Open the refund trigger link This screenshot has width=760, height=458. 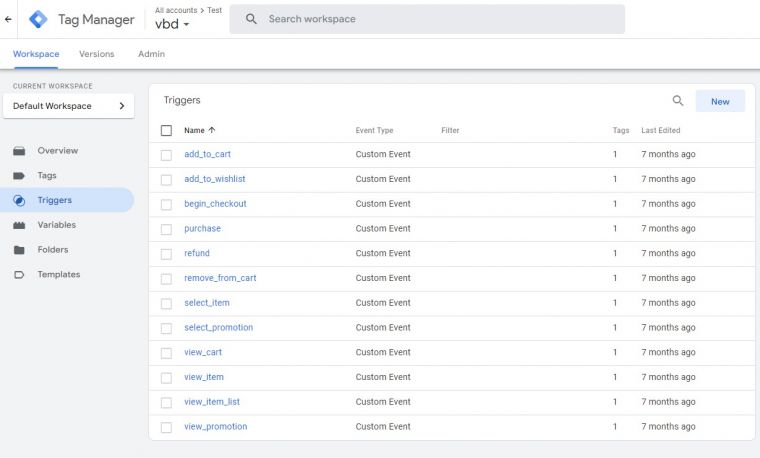[x=197, y=253]
